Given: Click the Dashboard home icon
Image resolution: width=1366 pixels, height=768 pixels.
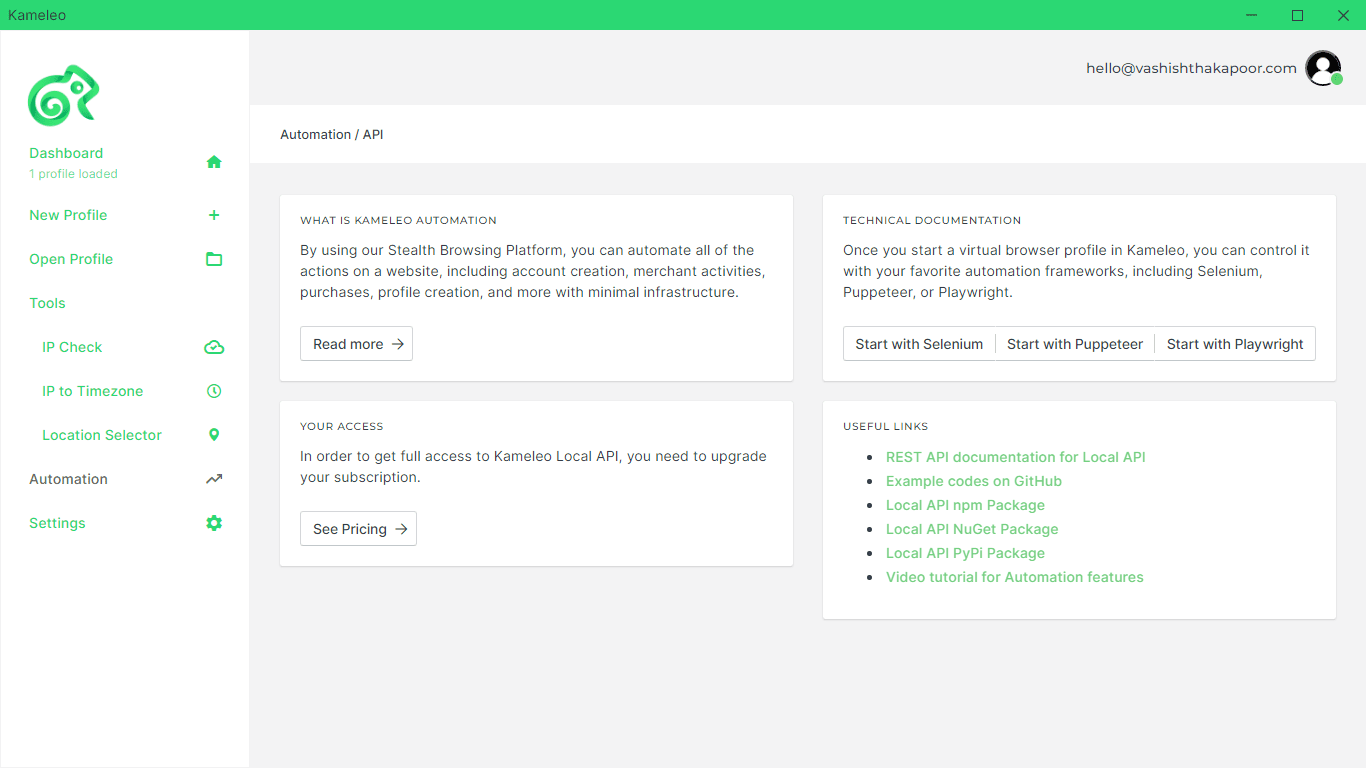Looking at the screenshot, I should click(x=214, y=162).
